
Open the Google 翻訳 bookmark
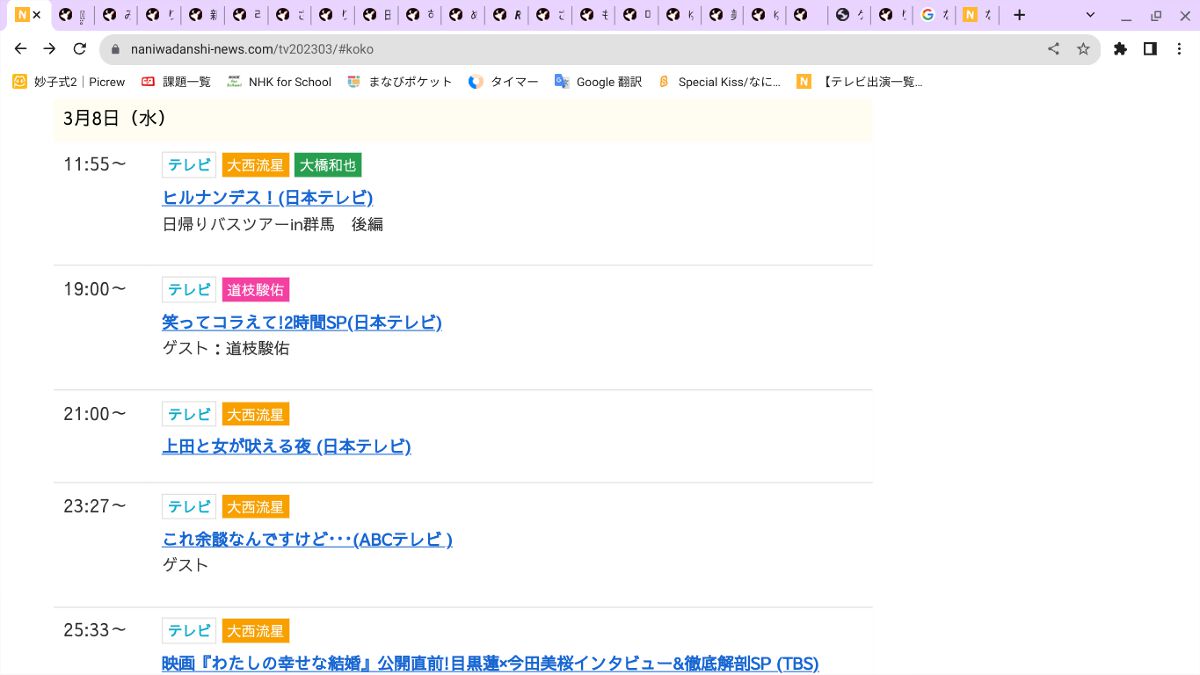pyautogui.click(x=597, y=81)
